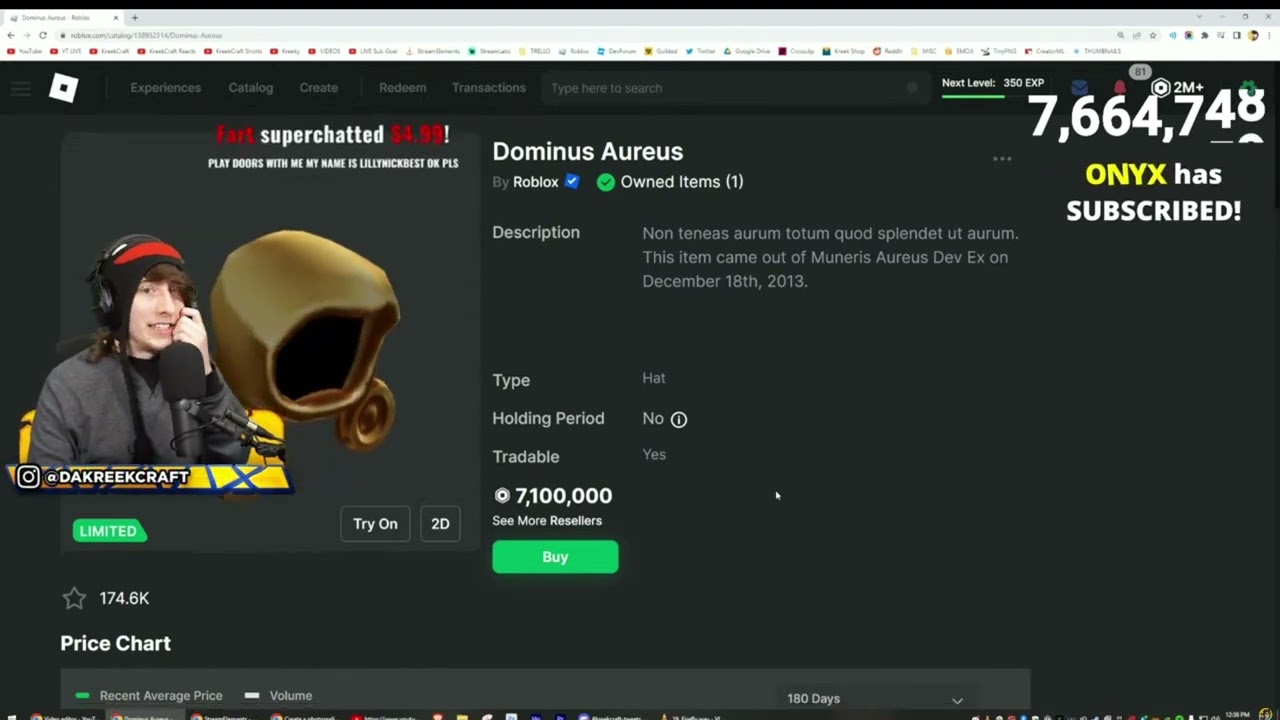
Task: Open the Roblox messages envelope icon
Action: 1079,88
